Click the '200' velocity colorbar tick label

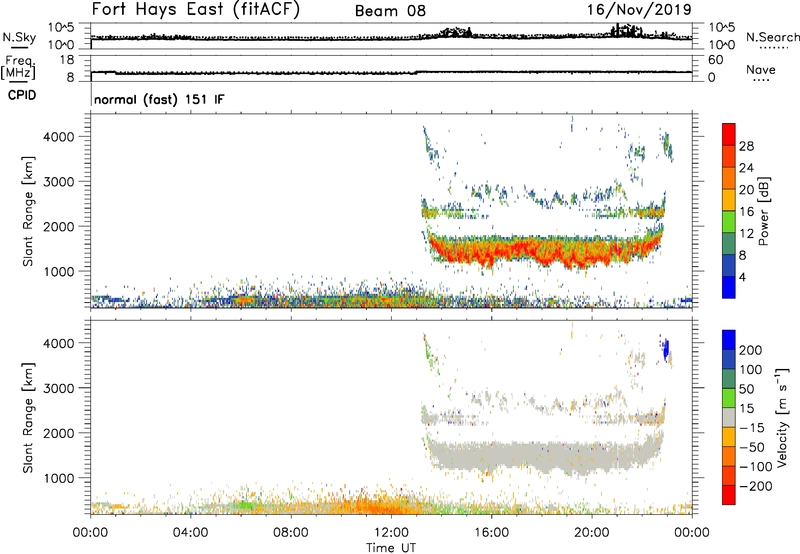[751, 350]
